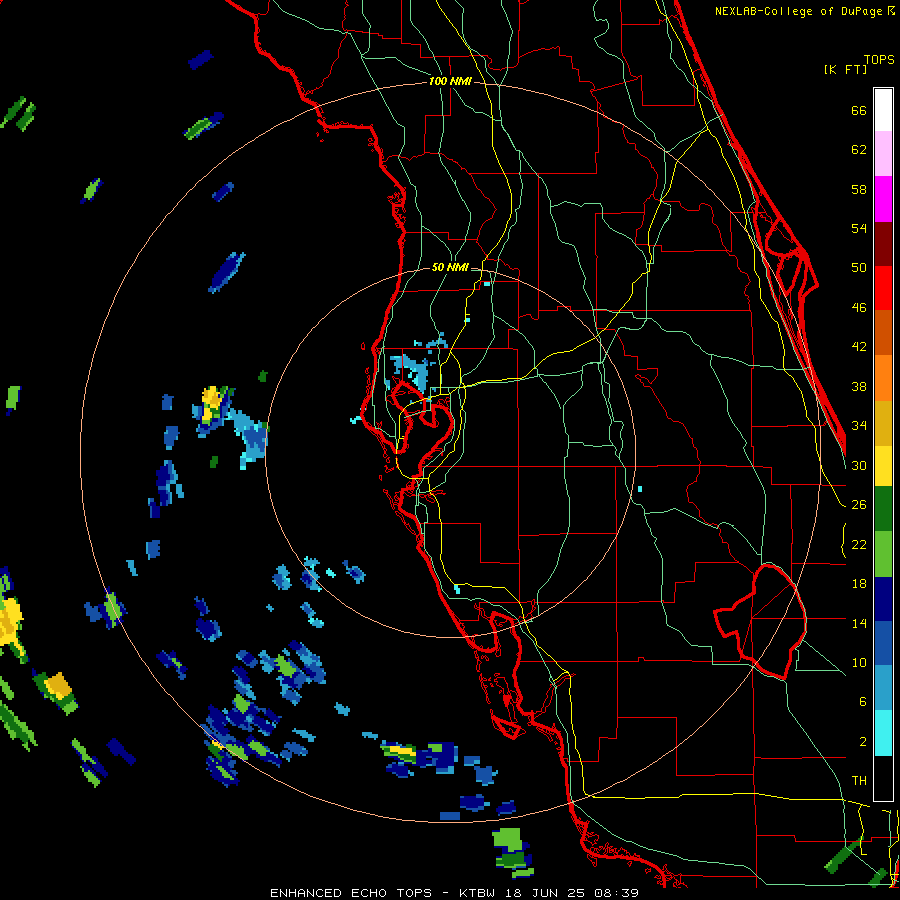The width and height of the screenshot is (900, 900).
Task: Pick the light green legend swatch
Action: coord(883,554)
